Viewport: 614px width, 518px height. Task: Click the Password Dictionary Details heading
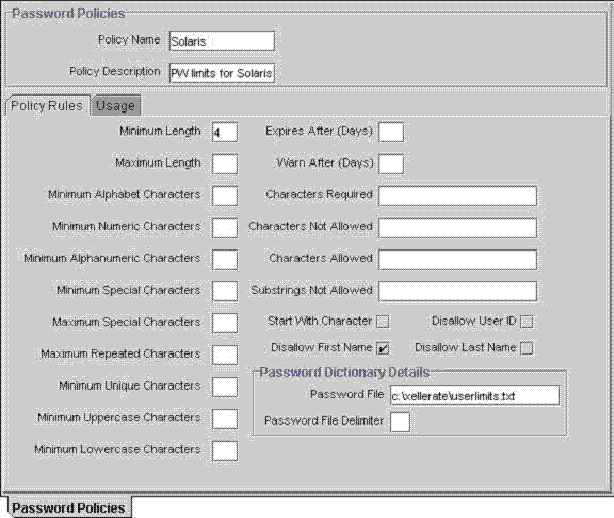click(x=345, y=372)
